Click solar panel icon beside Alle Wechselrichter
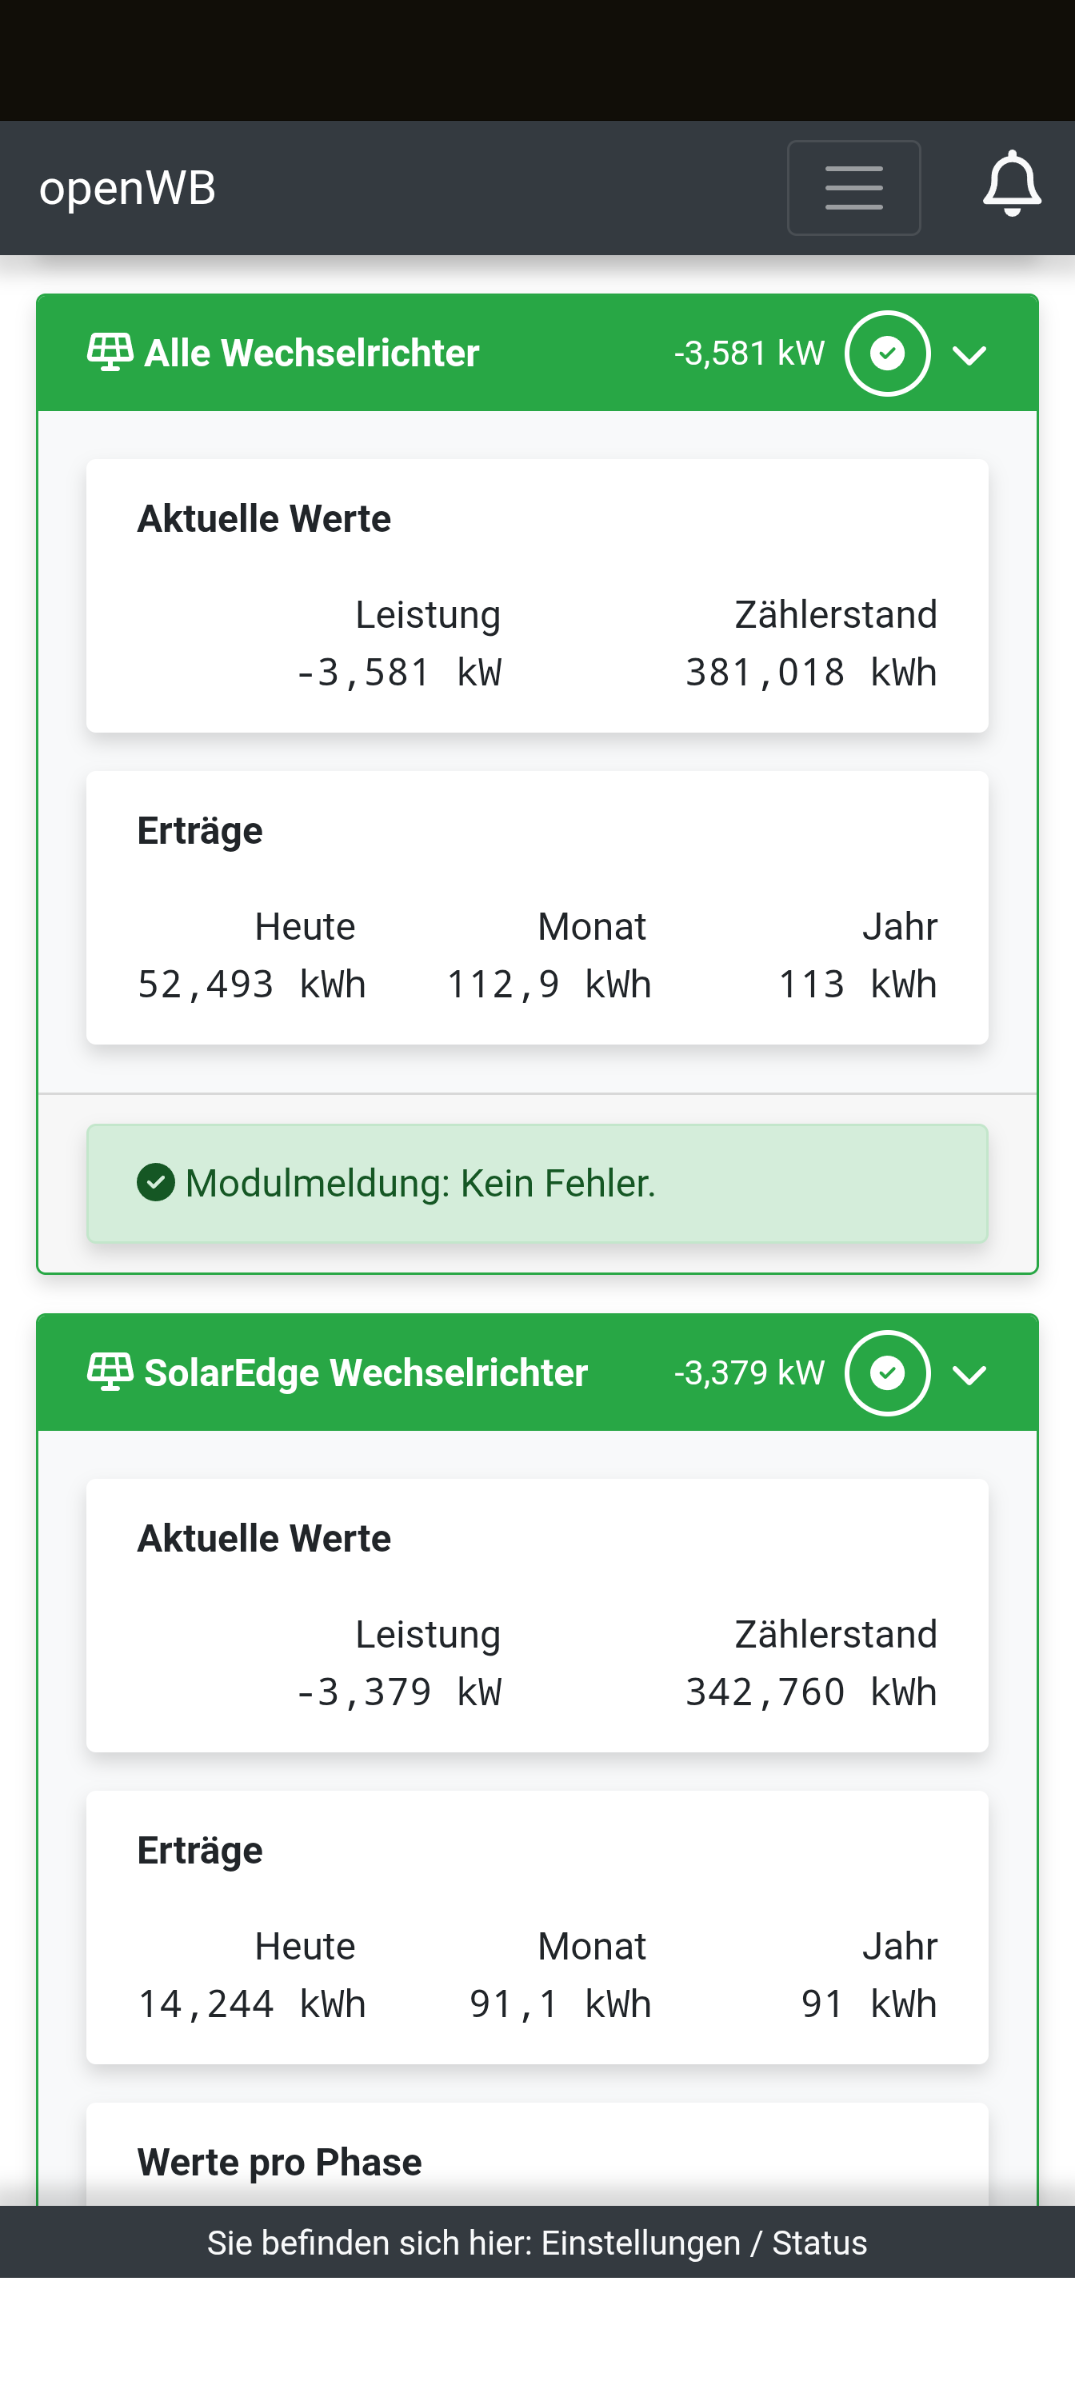The height and width of the screenshot is (2393, 1075). point(110,352)
